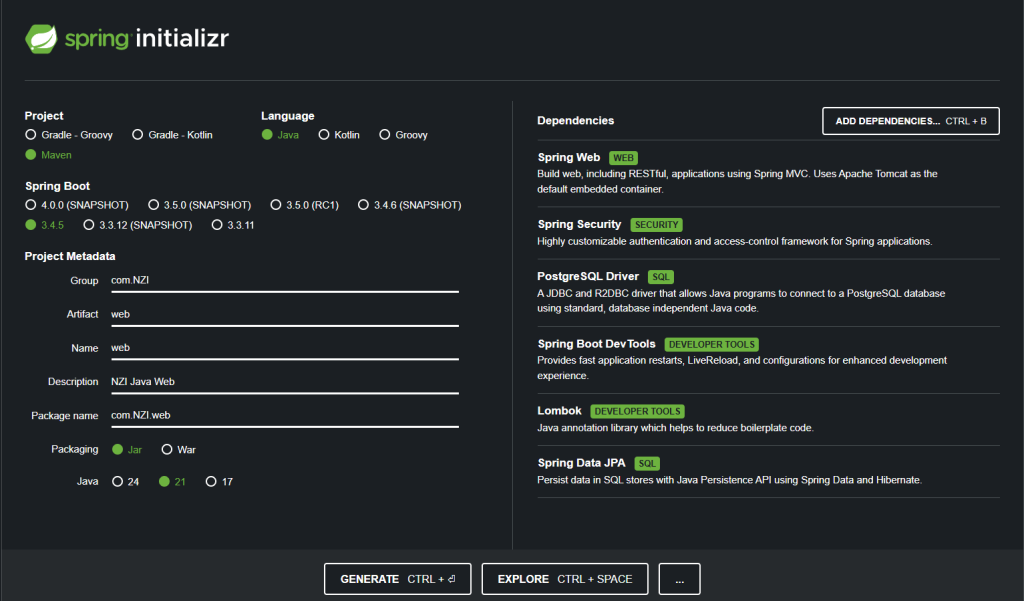Select Spring Boot 3.5.0 (RC1)
Screen dimensions: 1024x601
click(x=304, y=205)
